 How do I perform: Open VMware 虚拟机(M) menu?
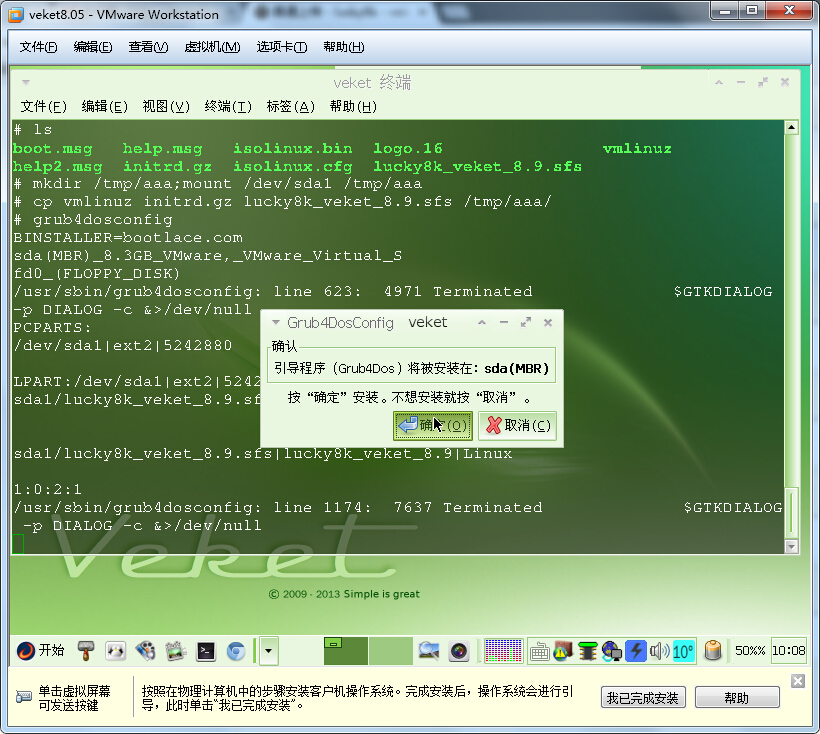[x=212, y=47]
